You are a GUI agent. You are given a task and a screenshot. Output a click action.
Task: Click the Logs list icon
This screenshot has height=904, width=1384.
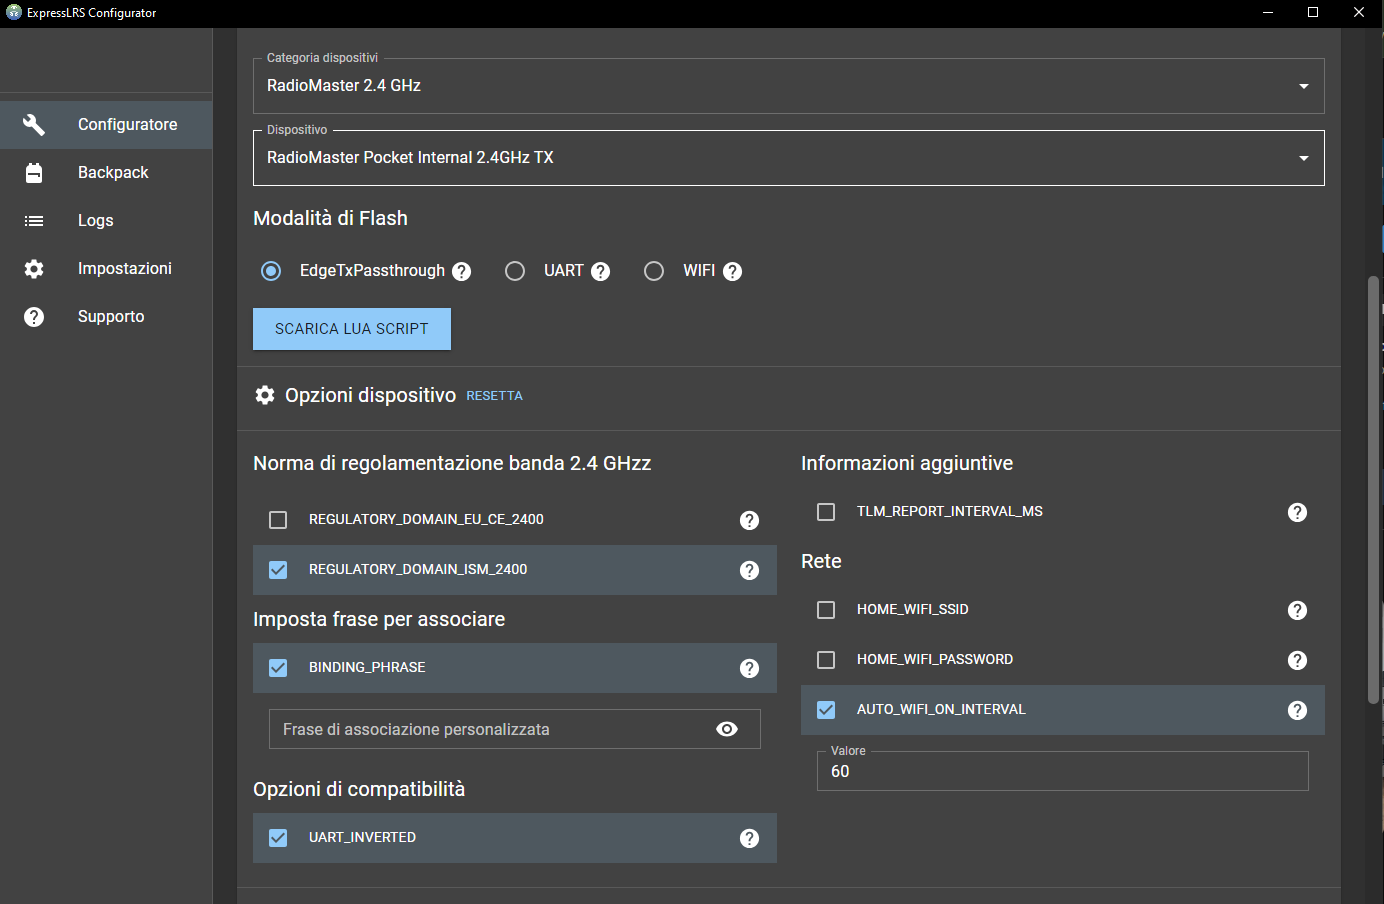click(x=34, y=221)
